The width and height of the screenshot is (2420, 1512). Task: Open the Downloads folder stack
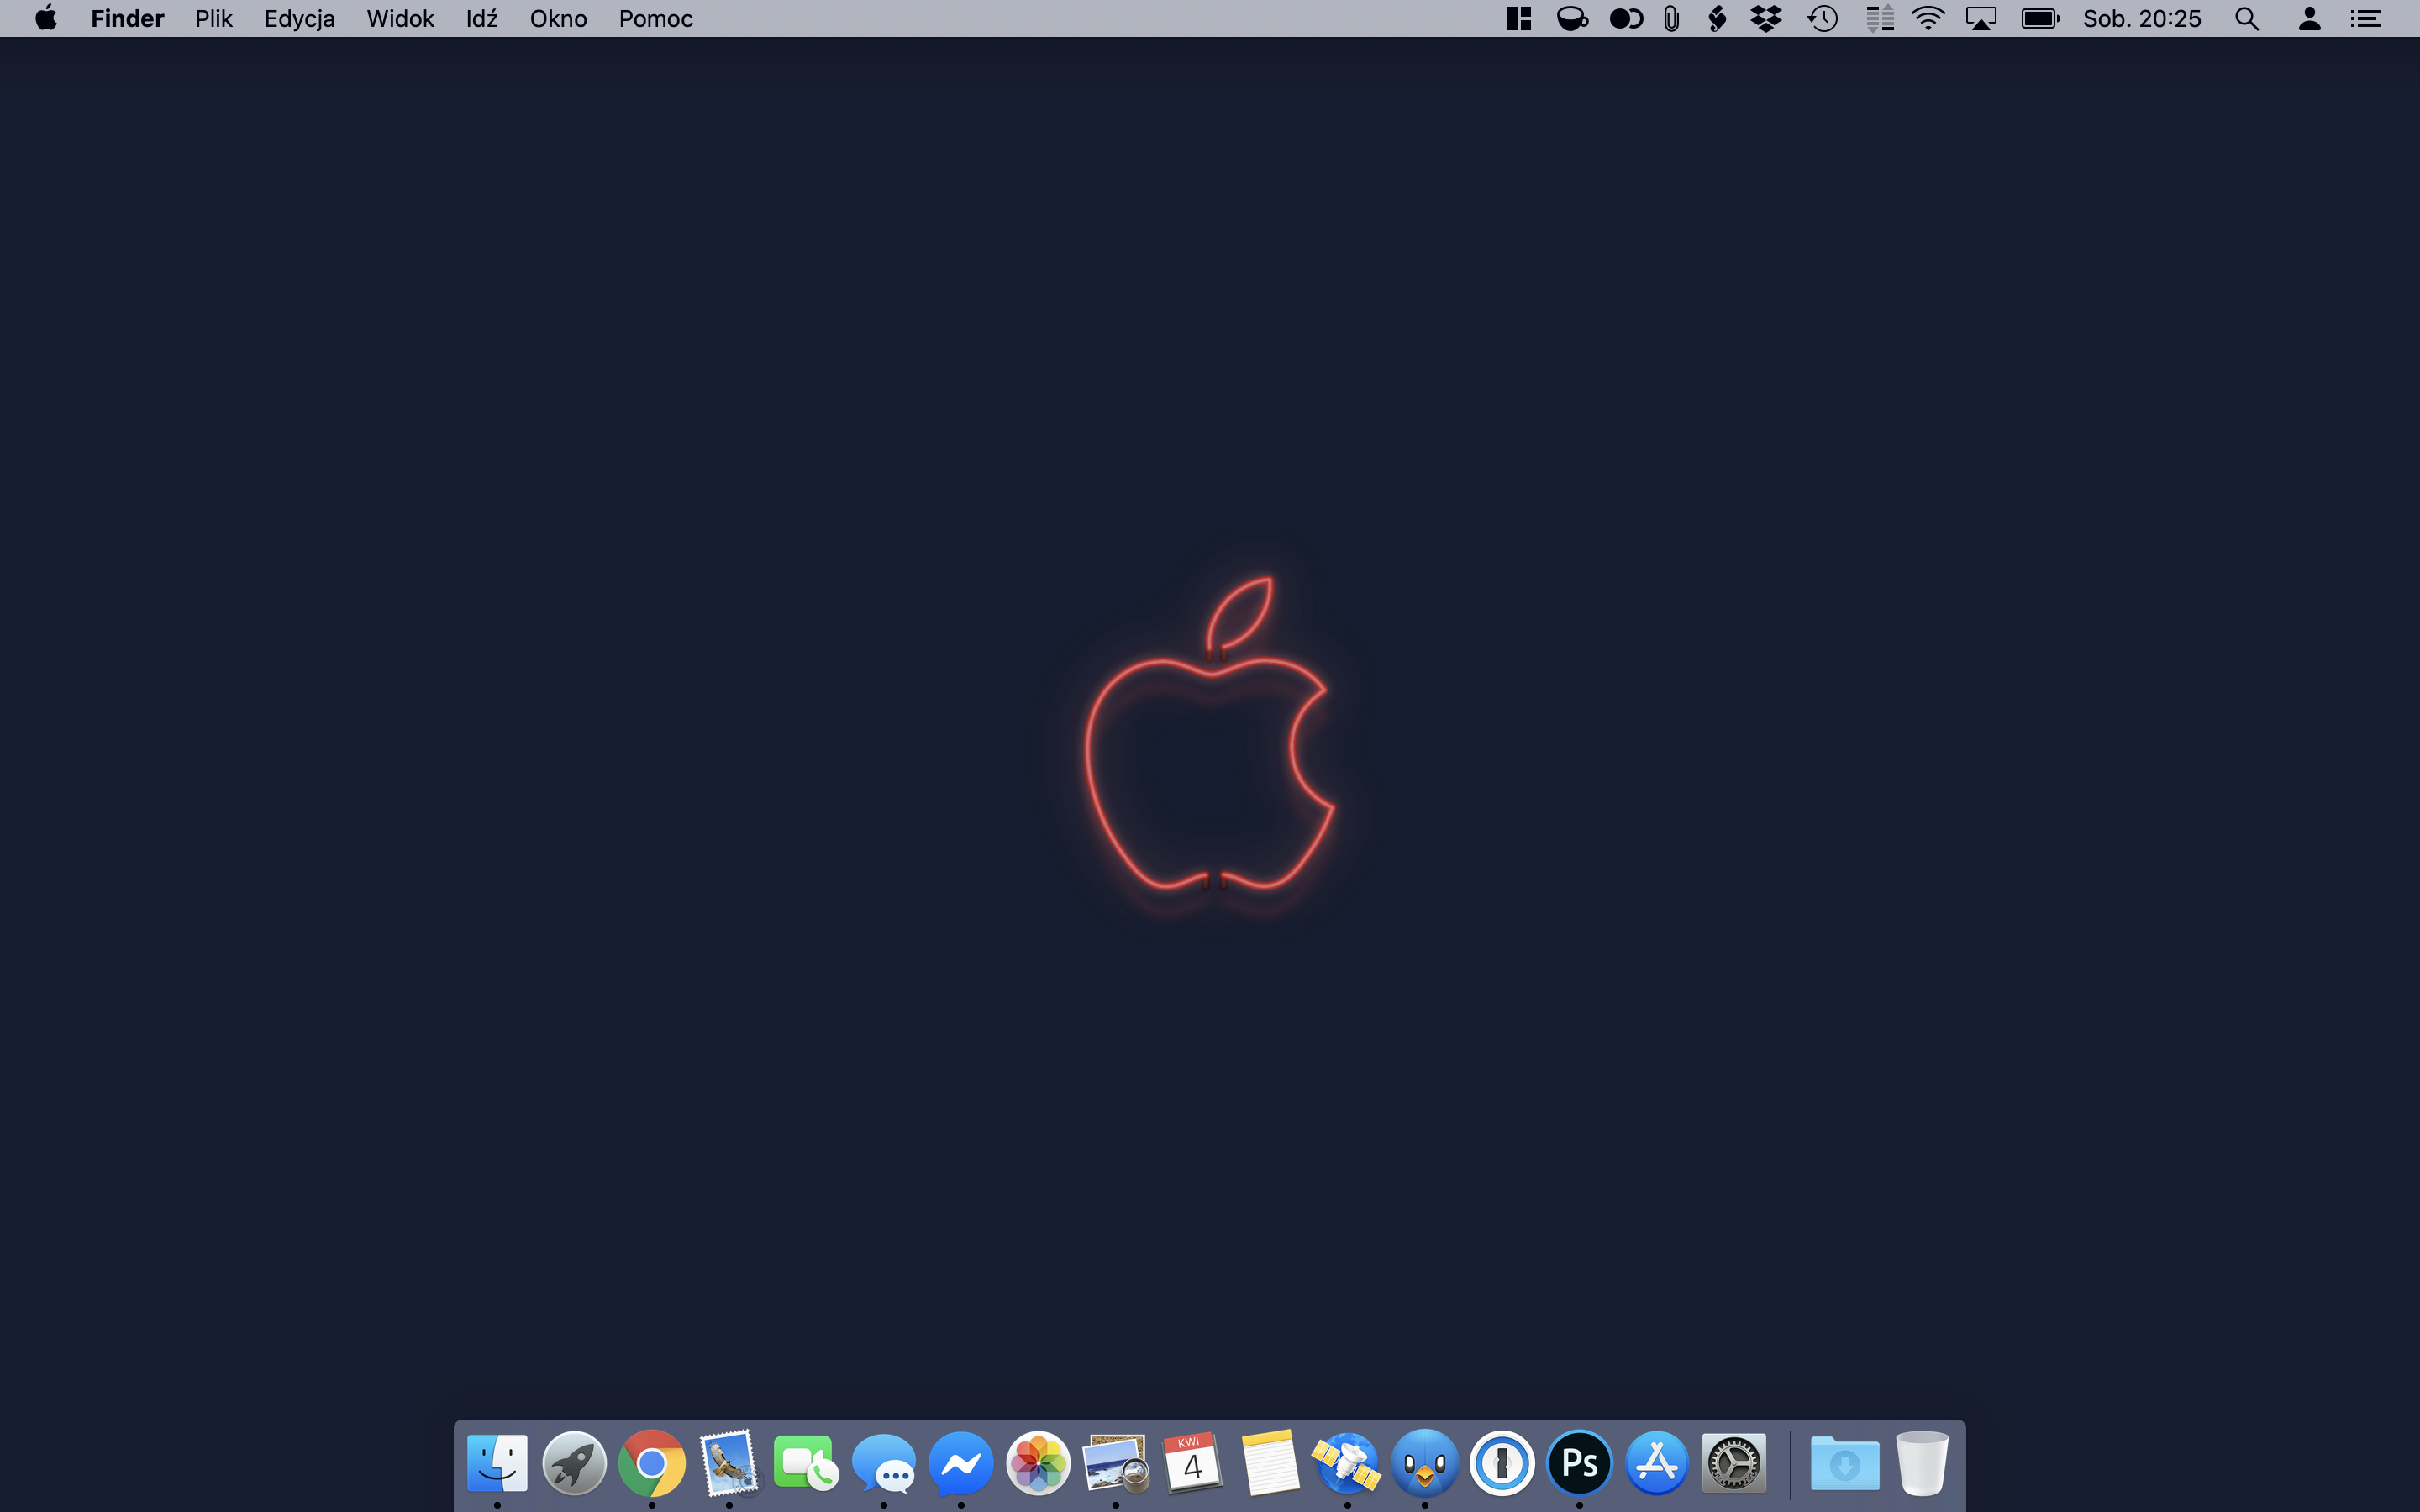click(x=1845, y=1463)
